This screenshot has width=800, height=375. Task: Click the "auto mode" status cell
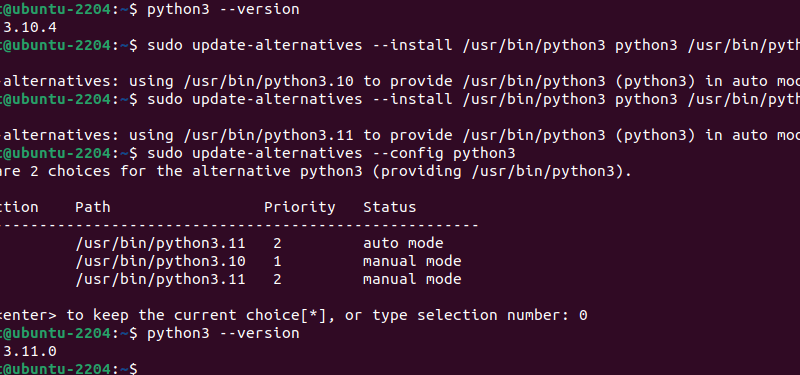point(403,243)
